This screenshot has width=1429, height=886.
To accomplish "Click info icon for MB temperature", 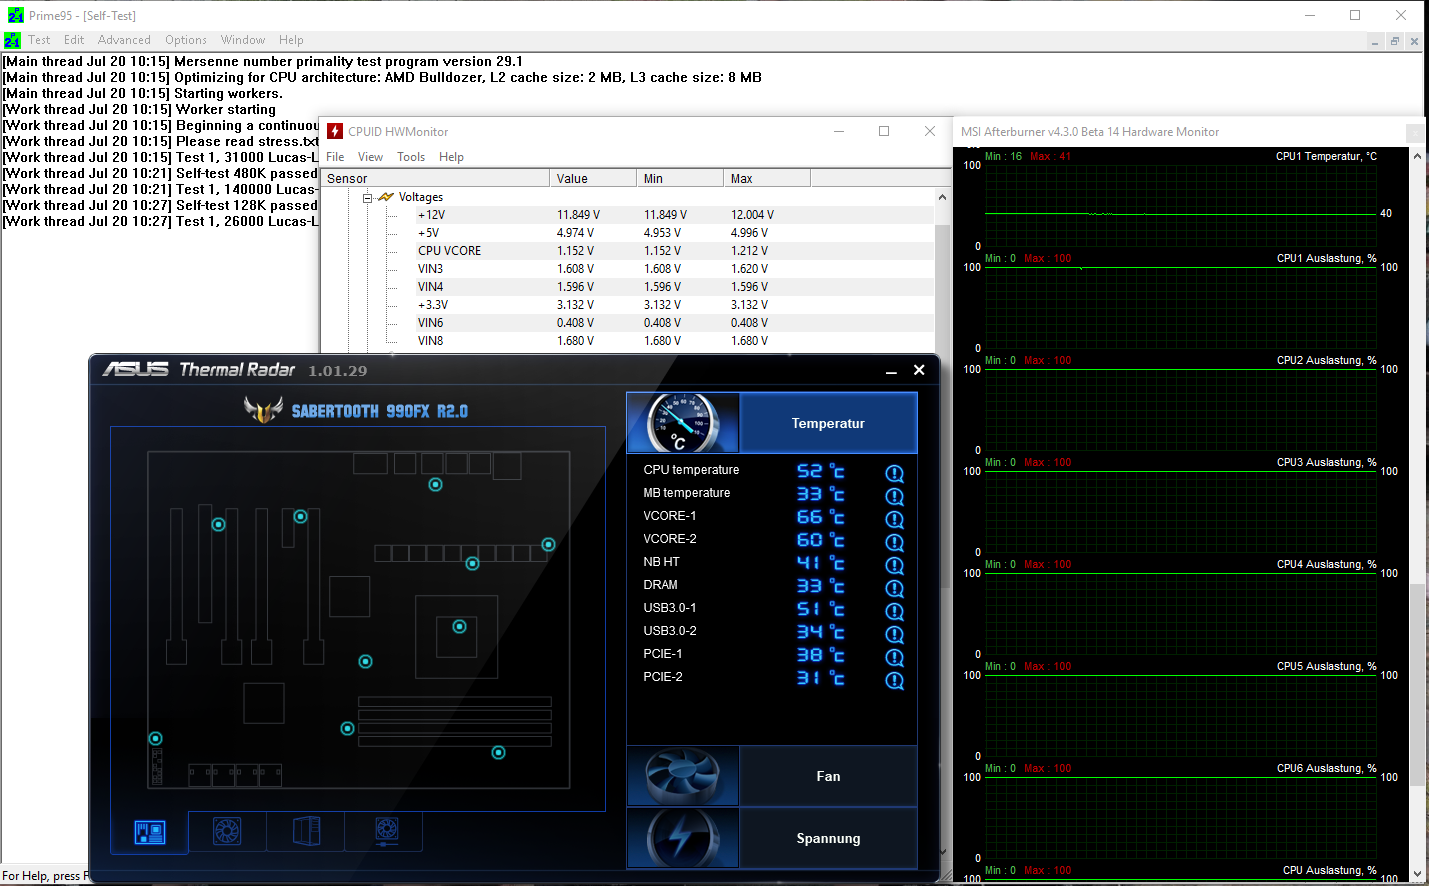I will 895,496.
